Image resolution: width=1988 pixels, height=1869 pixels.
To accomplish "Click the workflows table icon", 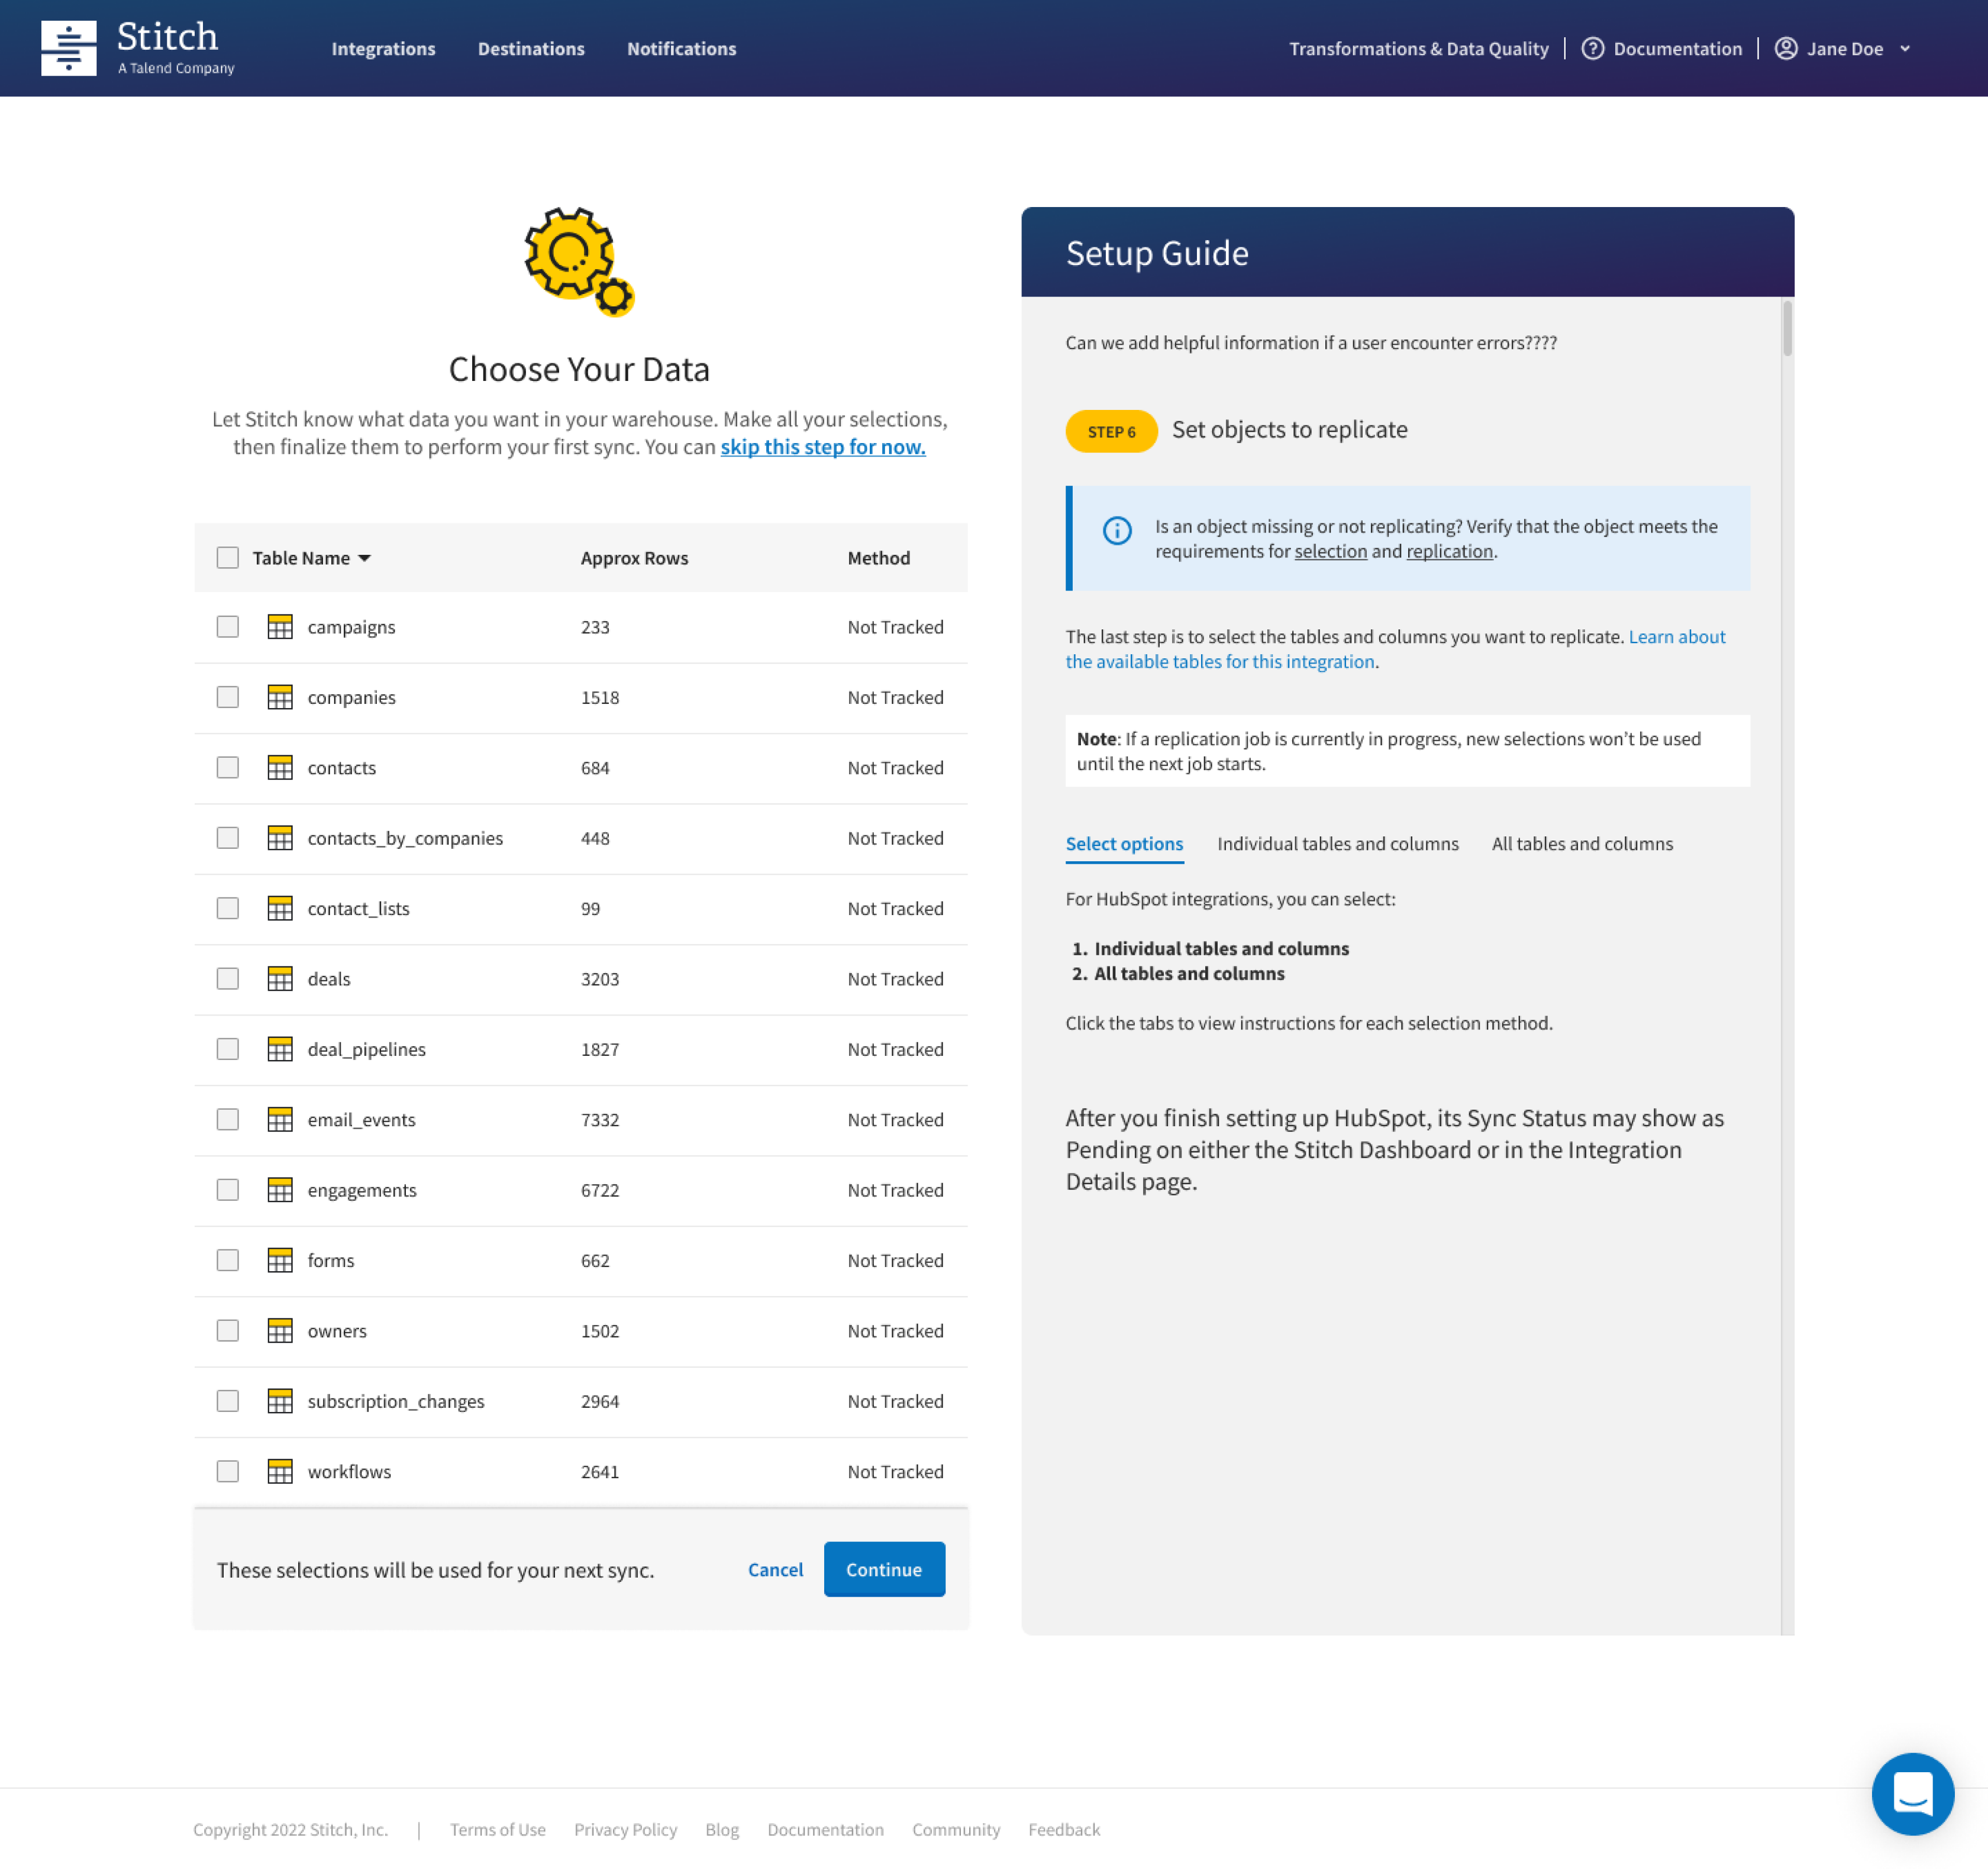I will click(x=280, y=1471).
